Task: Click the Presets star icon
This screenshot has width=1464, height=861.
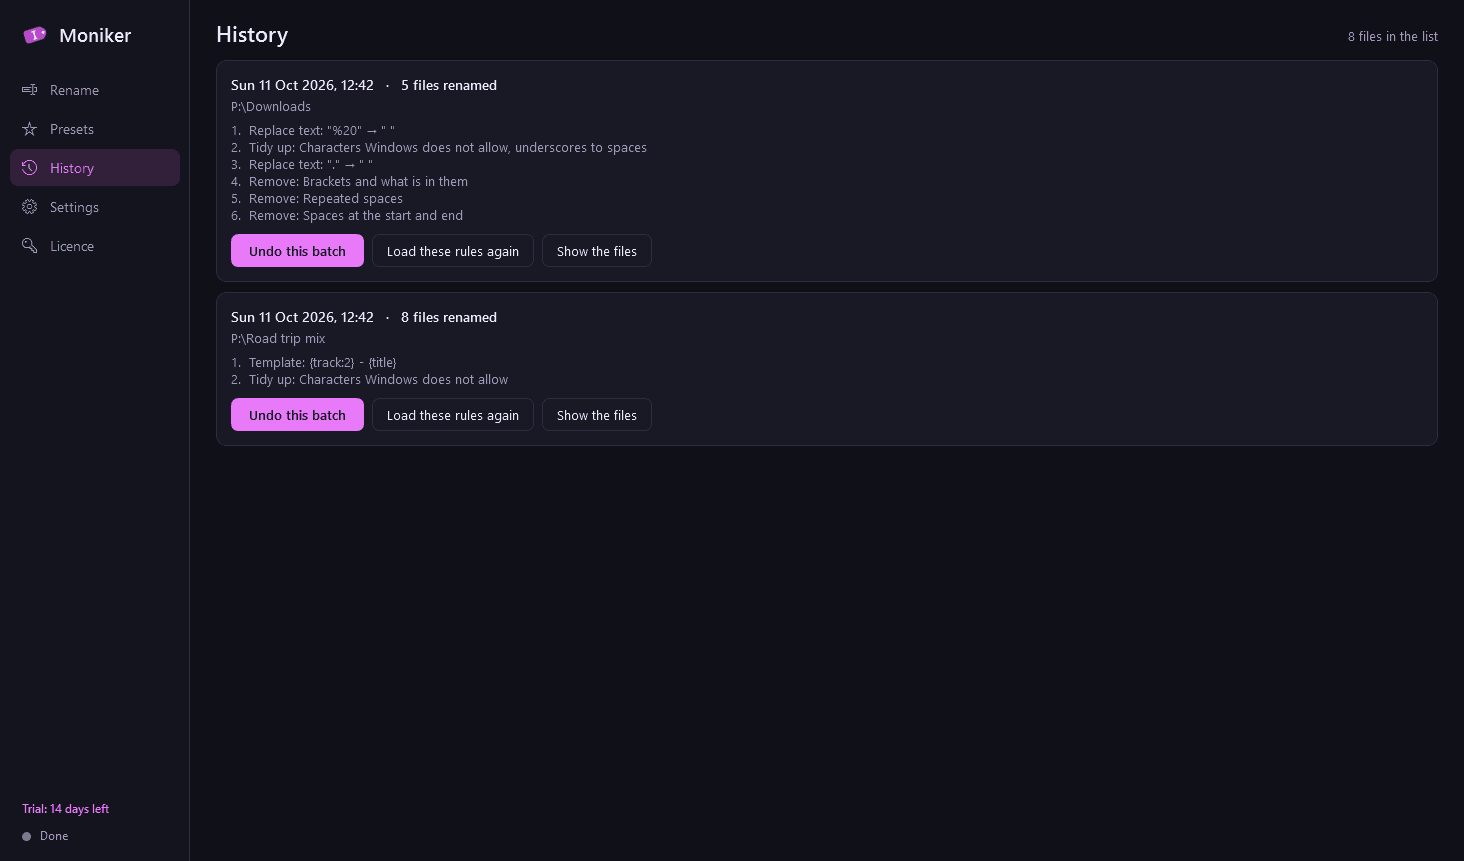Action: tap(30, 129)
